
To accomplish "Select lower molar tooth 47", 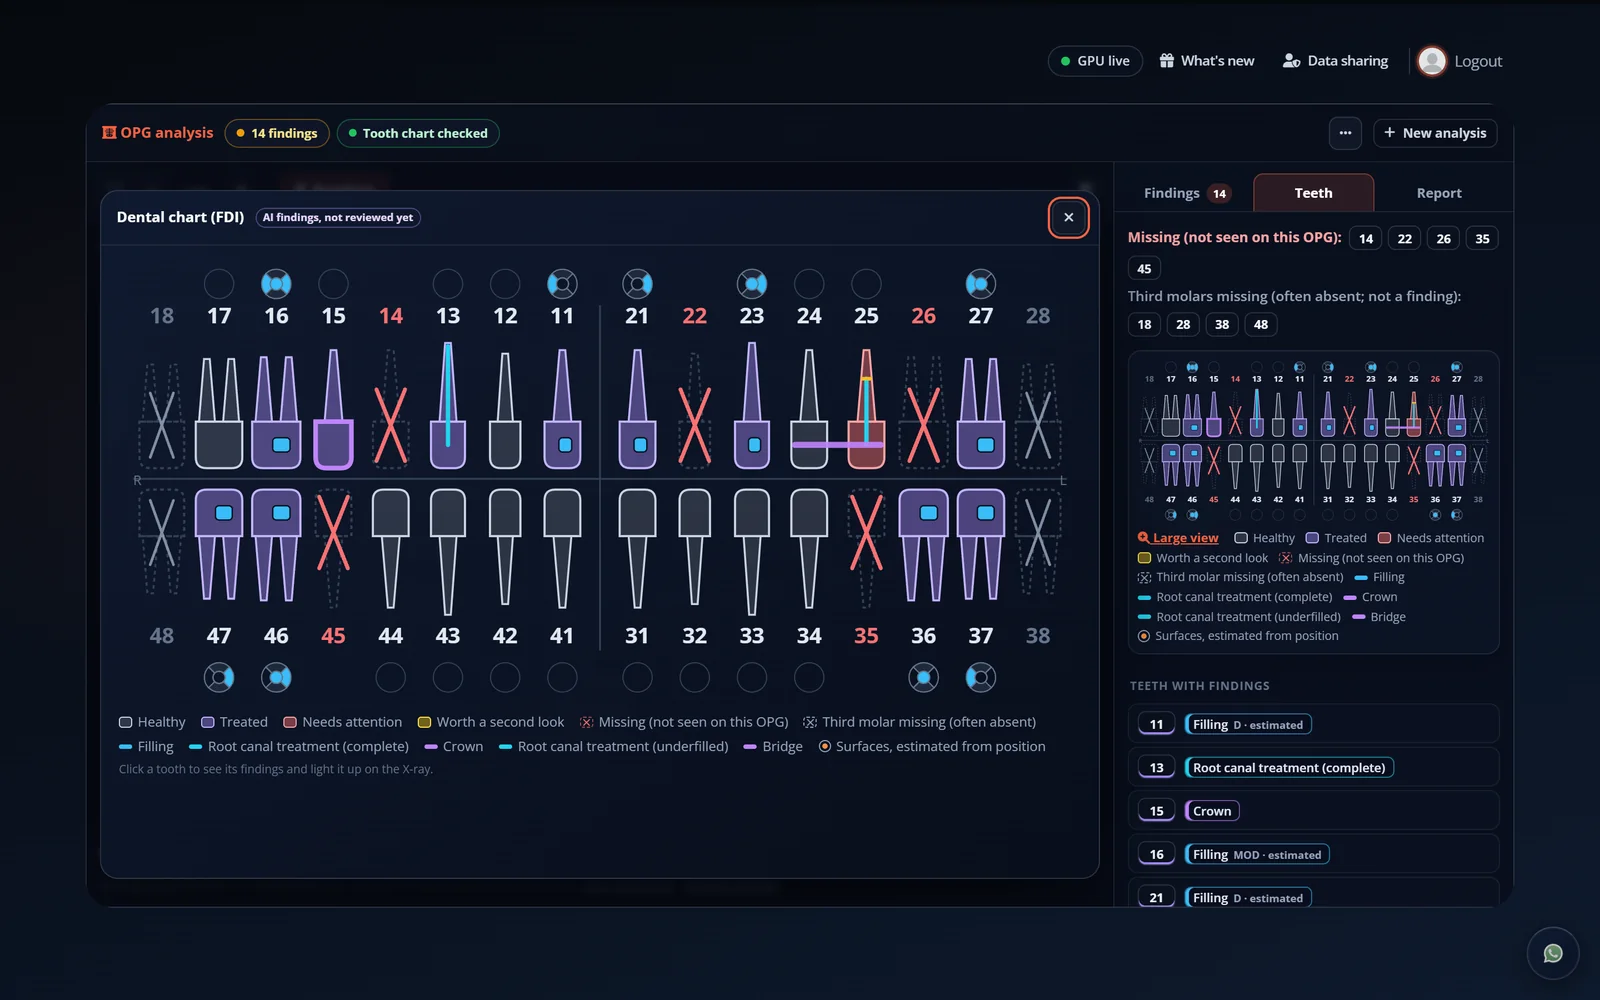I will (219, 545).
